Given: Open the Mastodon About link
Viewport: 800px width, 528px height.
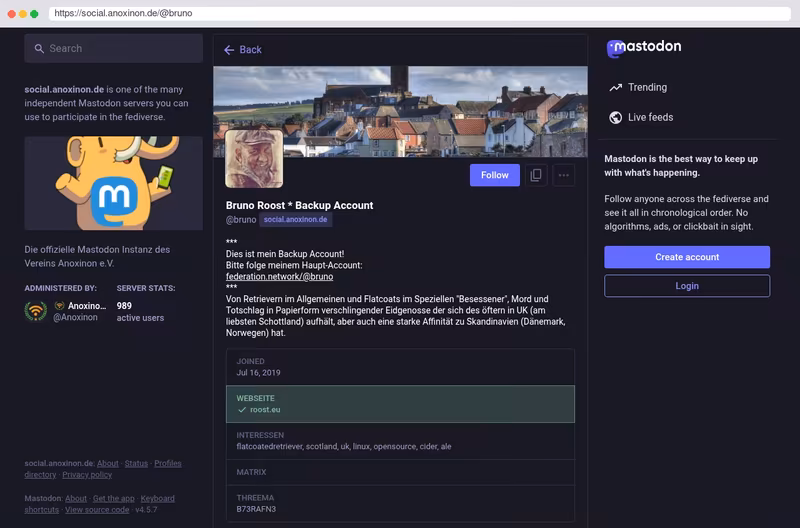Looking at the screenshot, I should (76, 498).
